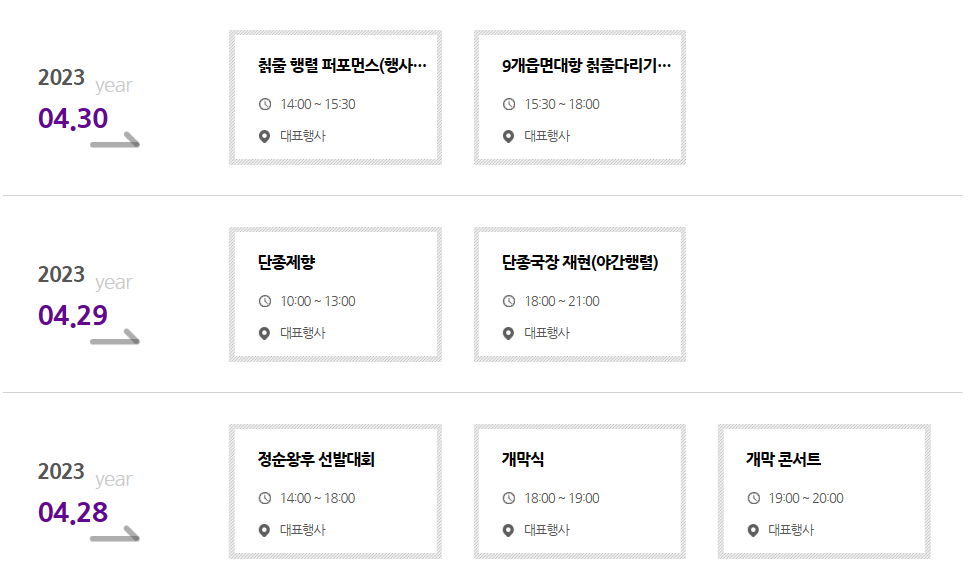Select the 단종국장 재현(야간행렬) event
This screenshot has height=584, width=974.
point(580,294)
